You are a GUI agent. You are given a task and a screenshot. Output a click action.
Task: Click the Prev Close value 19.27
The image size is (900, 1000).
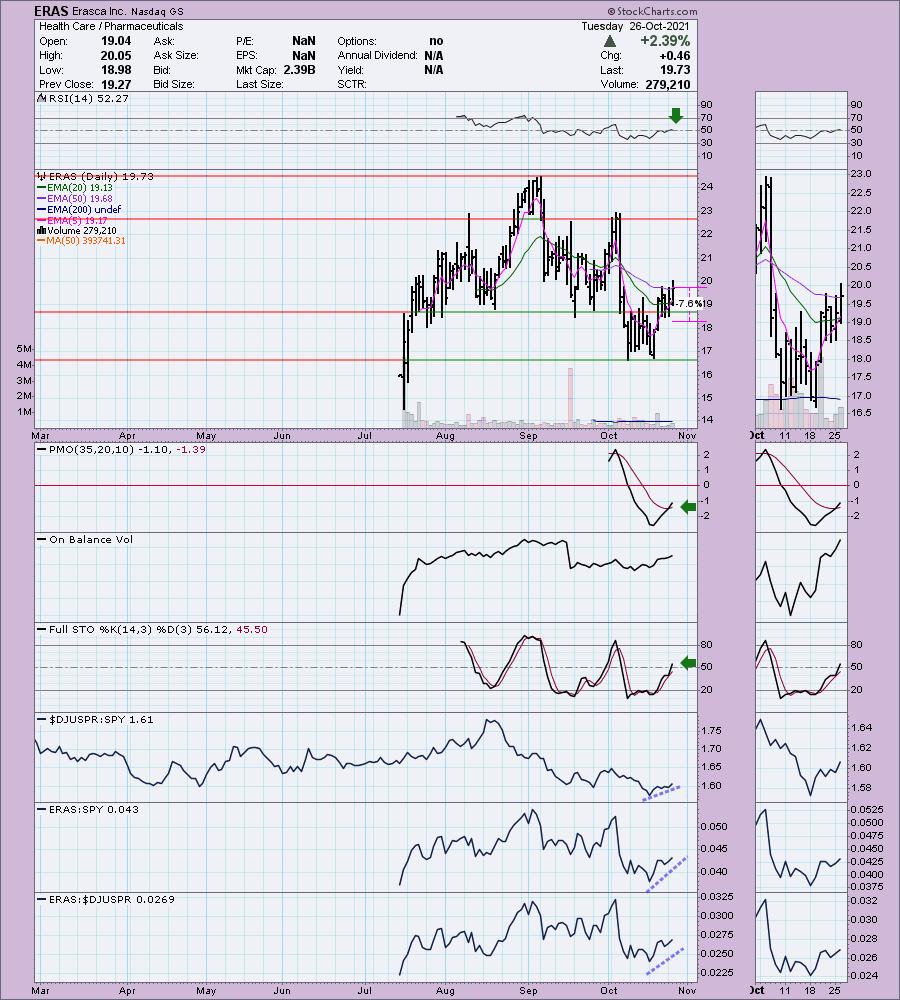(116, 84)
